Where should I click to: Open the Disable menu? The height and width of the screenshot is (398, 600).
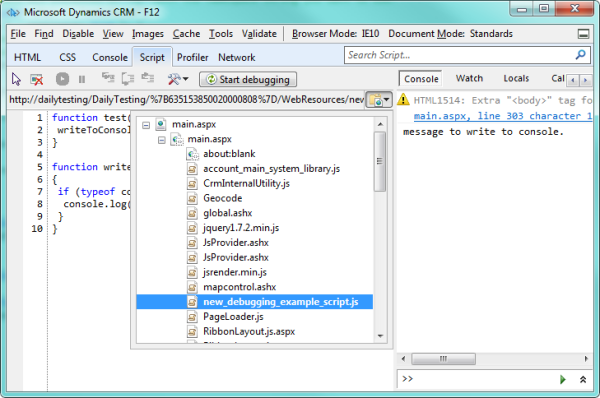78,34
